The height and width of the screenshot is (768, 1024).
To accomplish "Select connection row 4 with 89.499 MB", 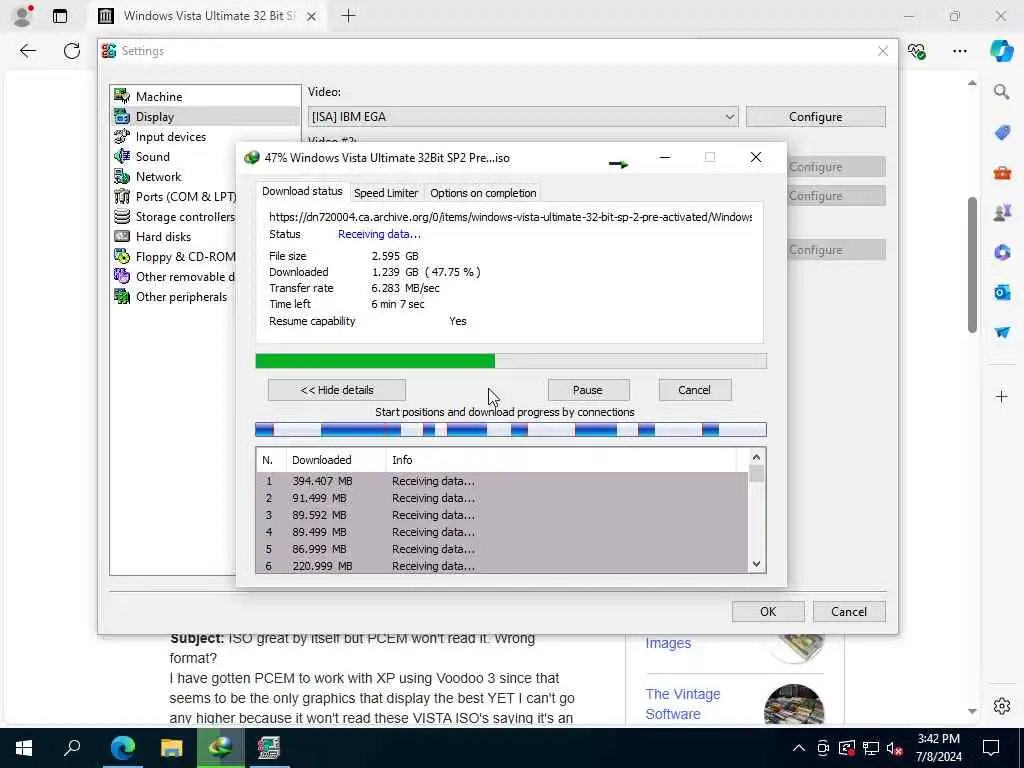I will [x=502, y=532].
